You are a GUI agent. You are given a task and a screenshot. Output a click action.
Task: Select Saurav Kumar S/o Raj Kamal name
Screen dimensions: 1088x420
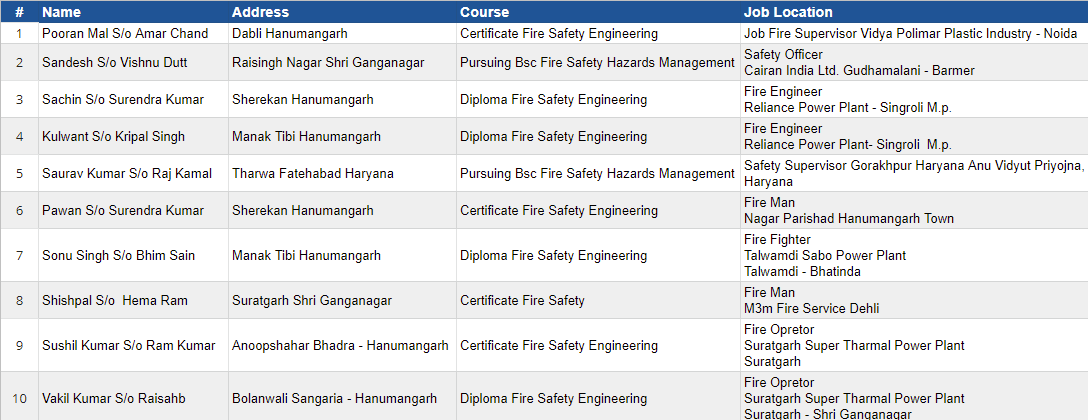click(127, 174)
